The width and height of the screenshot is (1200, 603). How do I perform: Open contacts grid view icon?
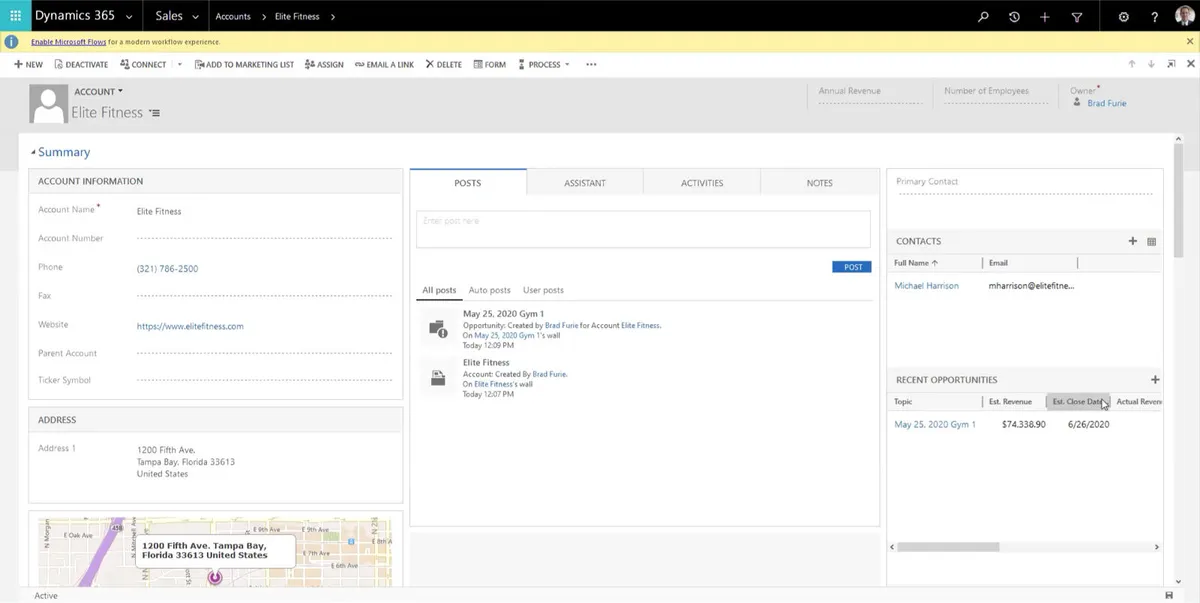pos(1151,241)
